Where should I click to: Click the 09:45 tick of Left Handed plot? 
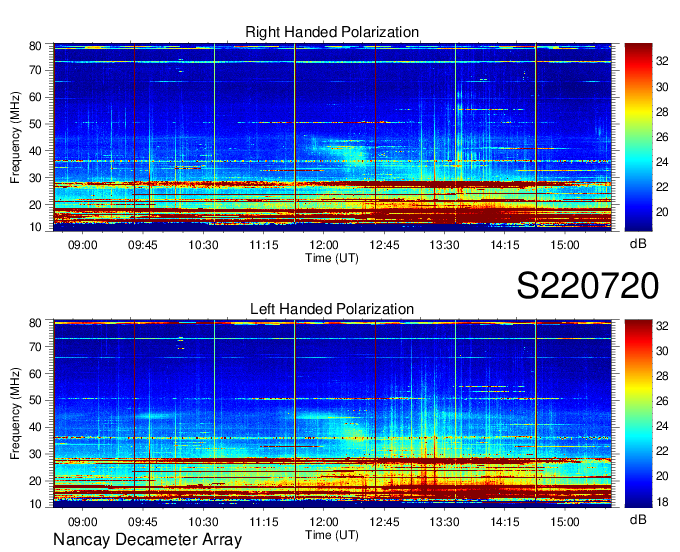pos(143,522)
